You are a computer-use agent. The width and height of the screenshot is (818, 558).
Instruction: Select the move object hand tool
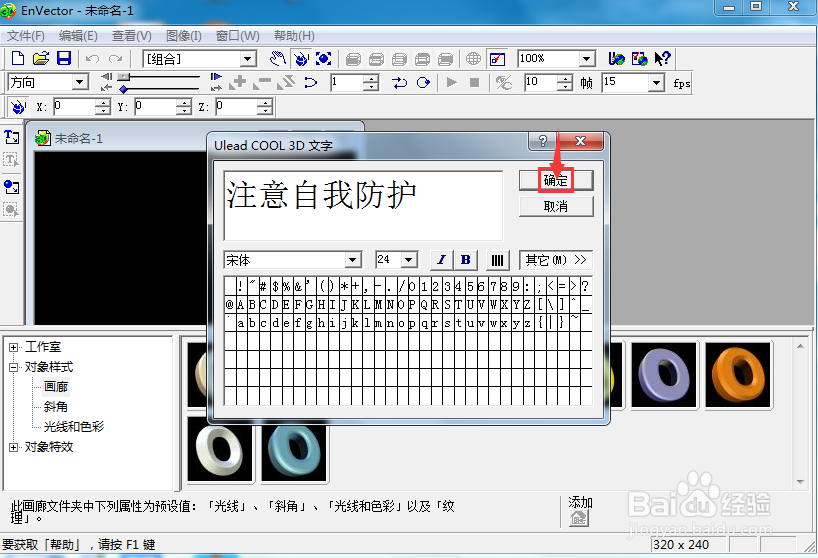click(278, 58)
